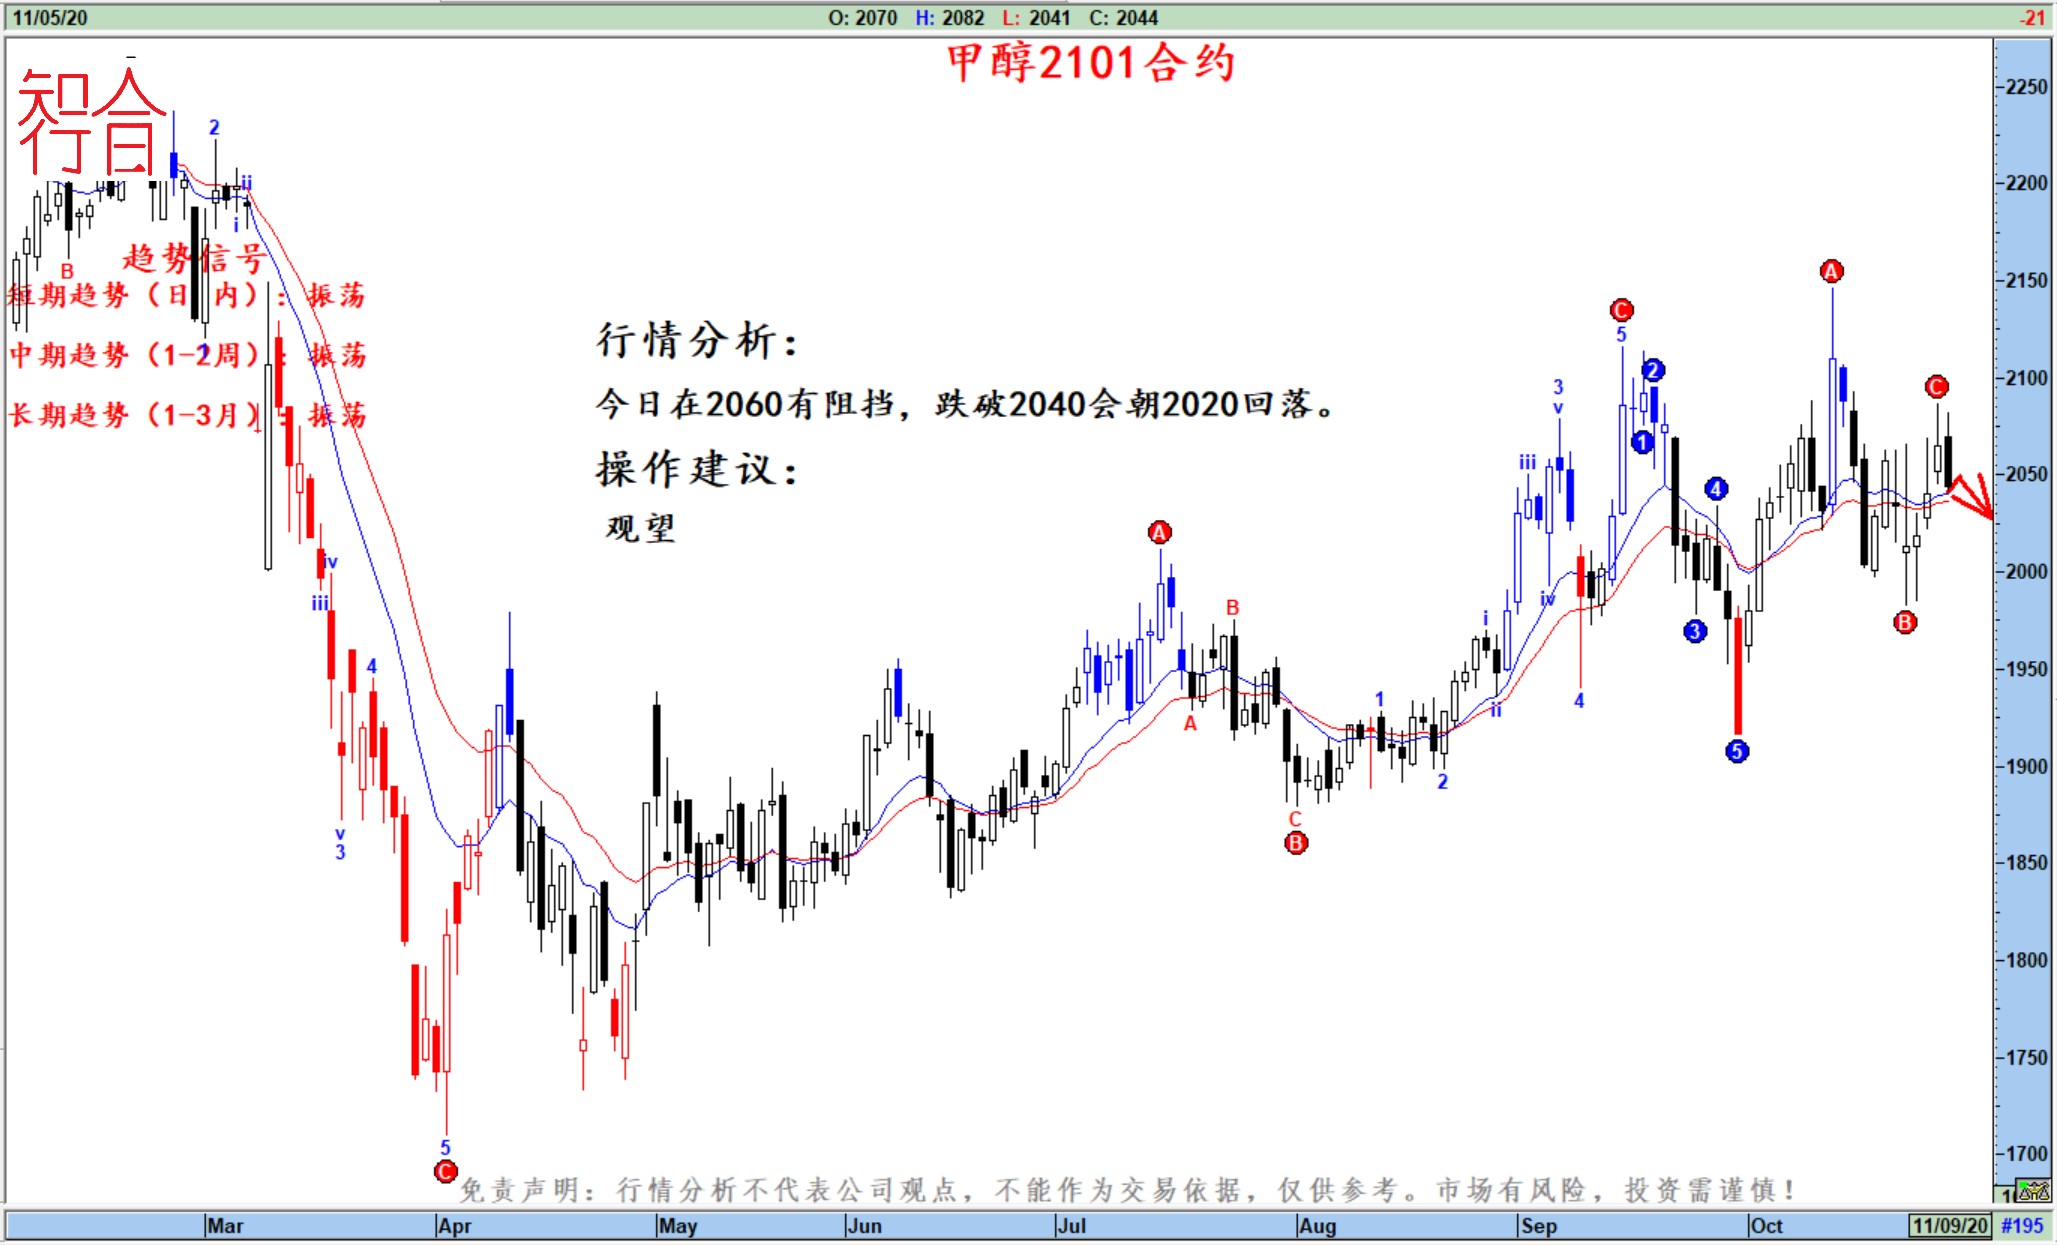The height and width of the screenshot is (1245, 2057).
Task: Click the 2250 price level on right axis
Action: 2027,87
